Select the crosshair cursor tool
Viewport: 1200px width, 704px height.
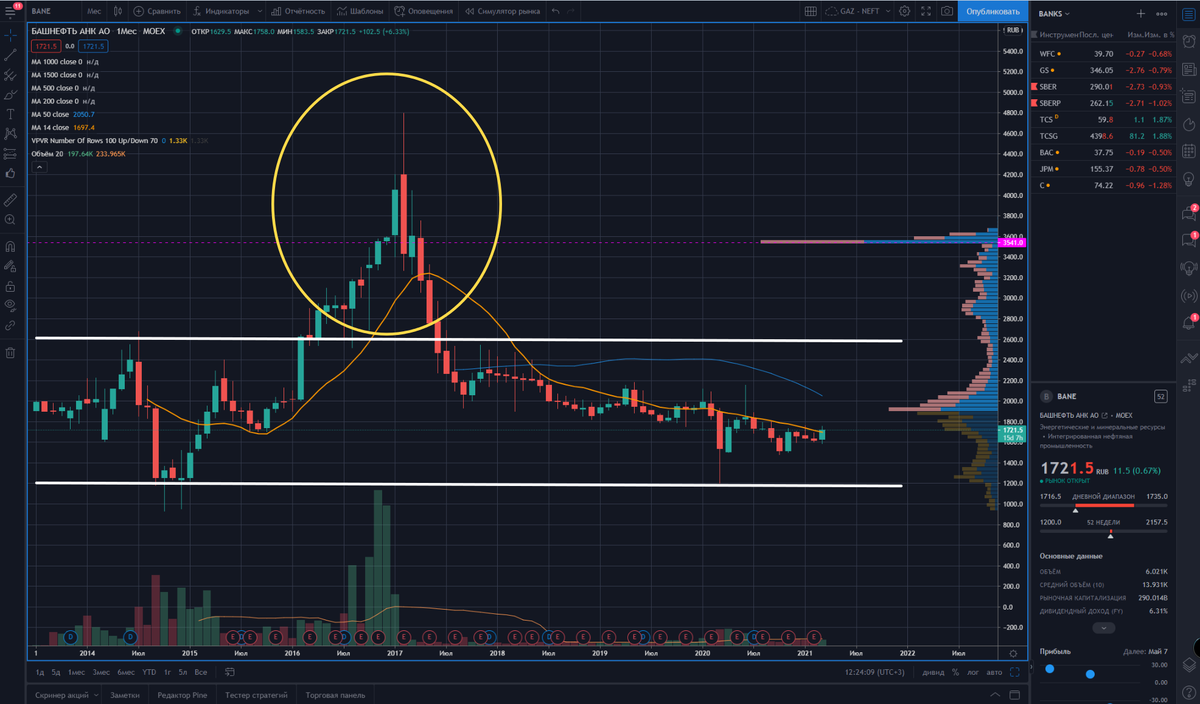pos(10,36)
